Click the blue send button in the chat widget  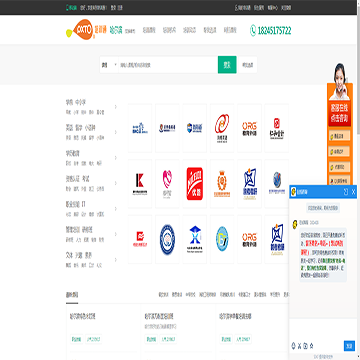[x=349, y=346]
